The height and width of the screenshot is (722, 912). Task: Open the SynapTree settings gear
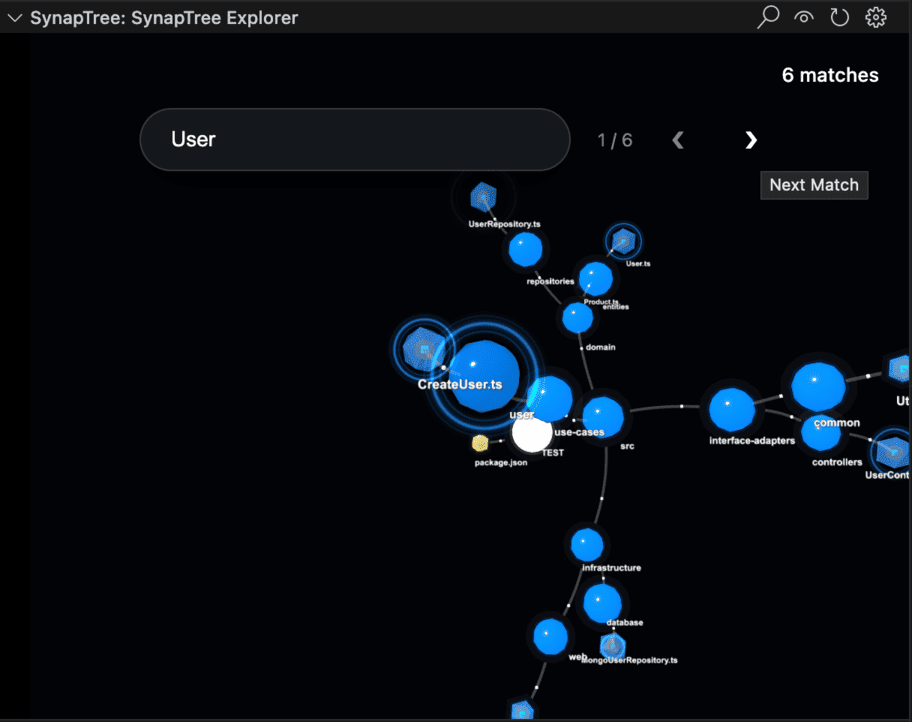[x=875, y=17]
